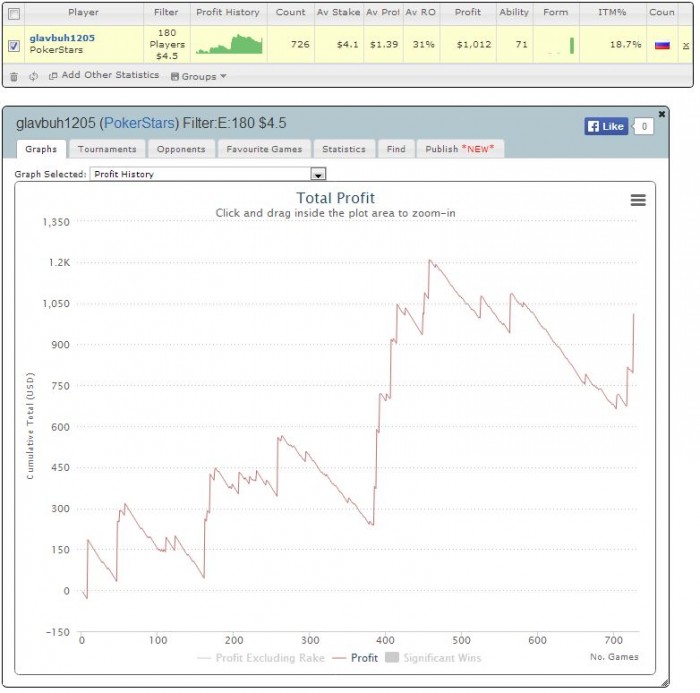This screenshot has height=693, width=700.
Task: Toggle Profit Excluding Rake legend series
Action: (x=261, y=658)
